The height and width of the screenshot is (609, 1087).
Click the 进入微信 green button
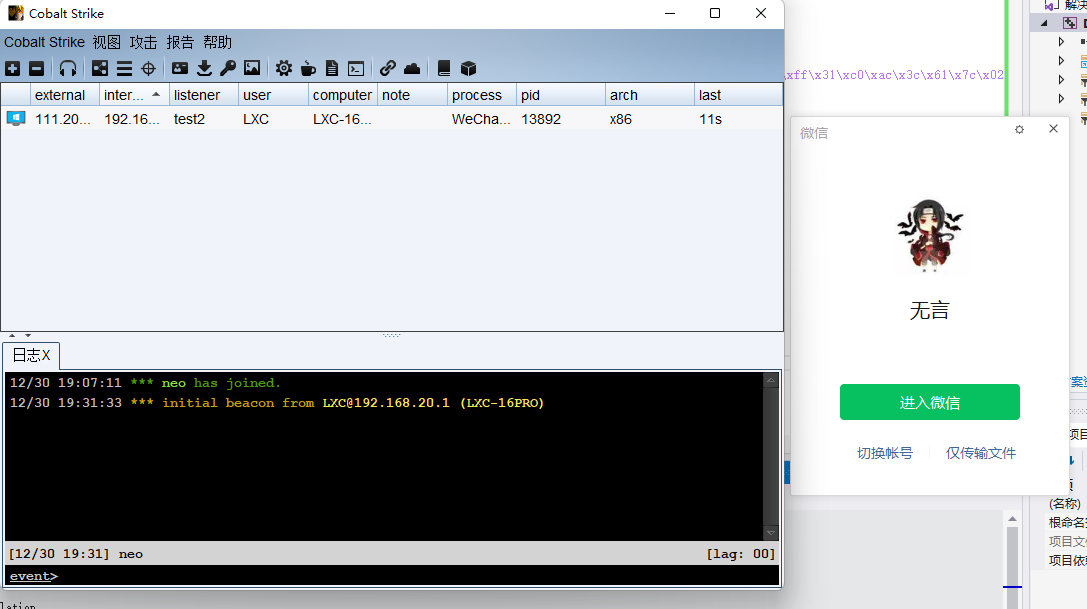[x=930, y=402]
